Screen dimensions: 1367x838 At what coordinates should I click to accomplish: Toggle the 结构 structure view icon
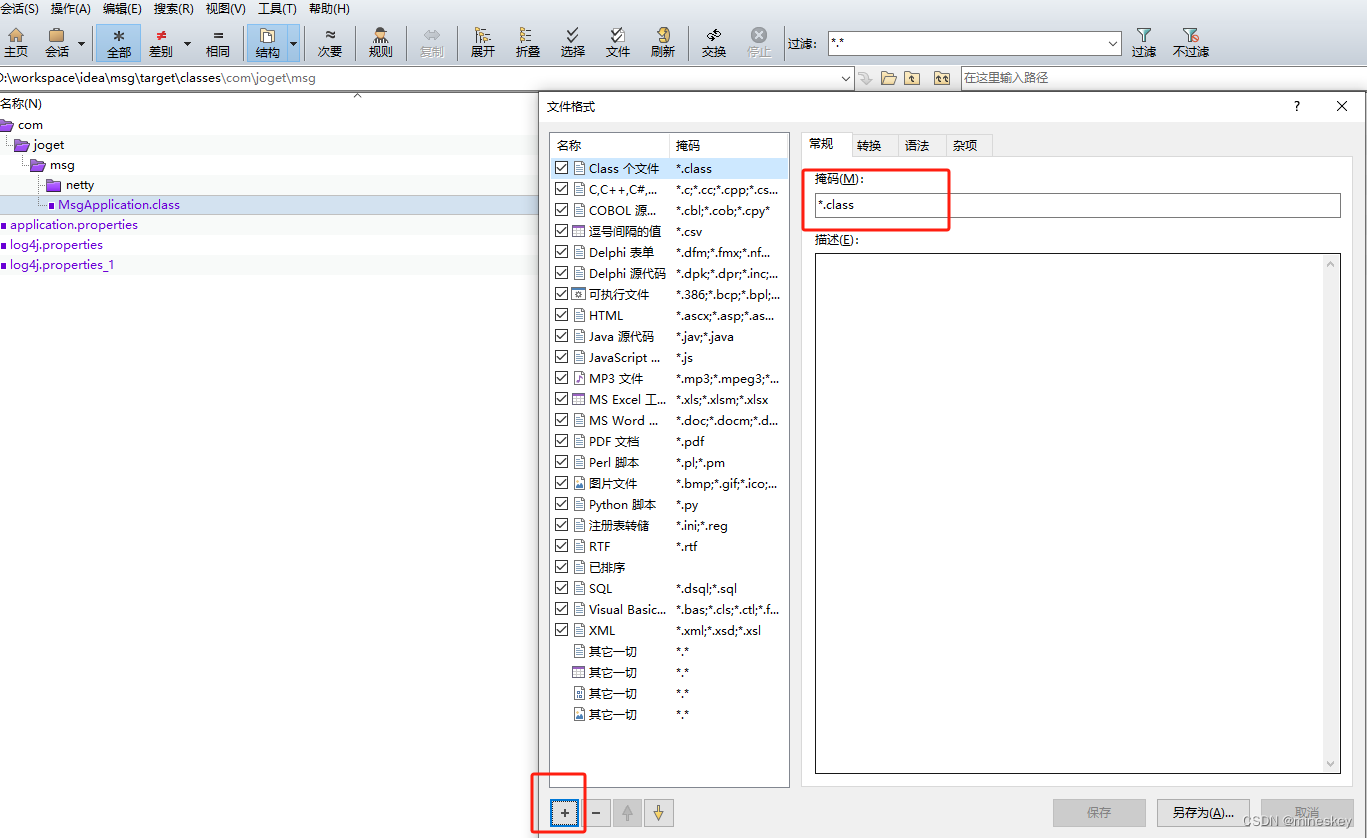(267, 43)
